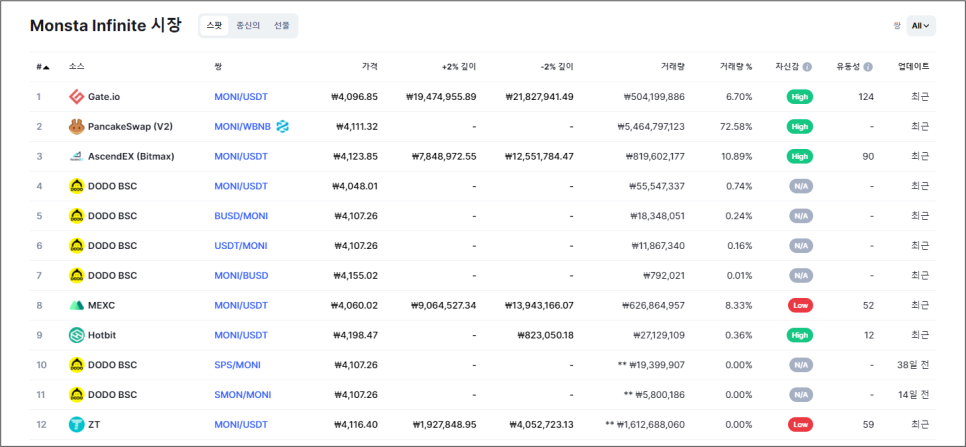Sort by the 거래량 column header

[x=672, y=67]
